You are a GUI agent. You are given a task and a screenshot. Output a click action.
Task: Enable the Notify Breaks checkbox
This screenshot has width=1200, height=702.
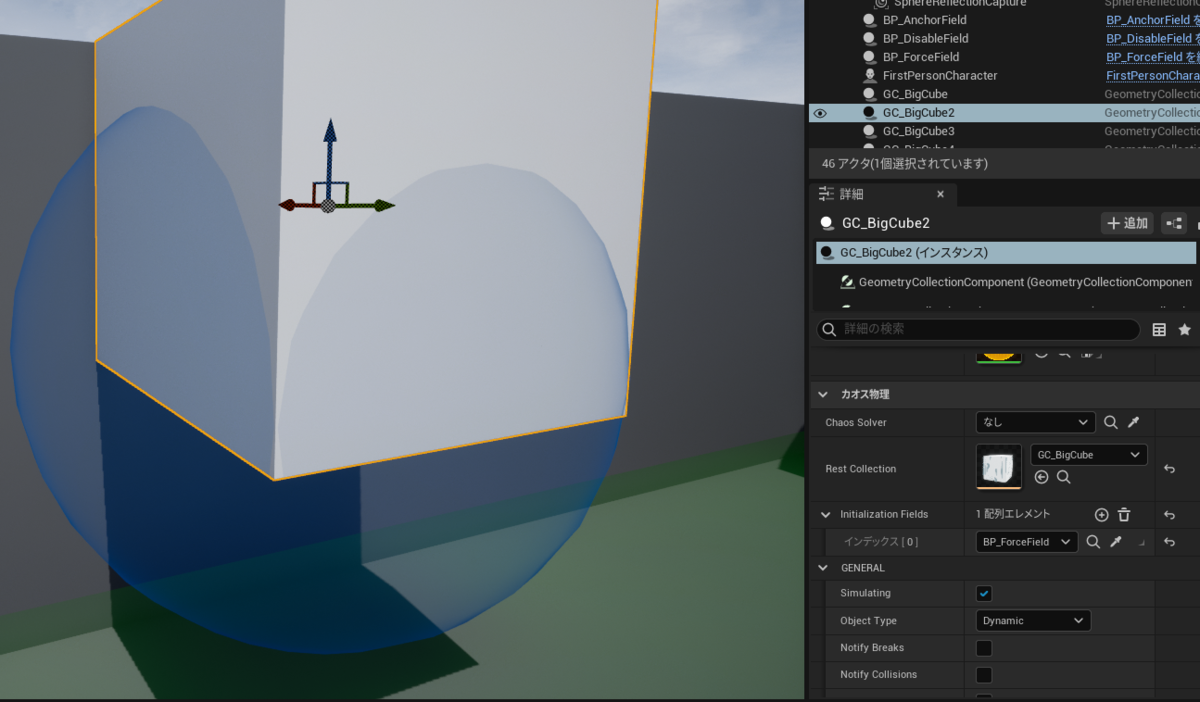point(984,648)
